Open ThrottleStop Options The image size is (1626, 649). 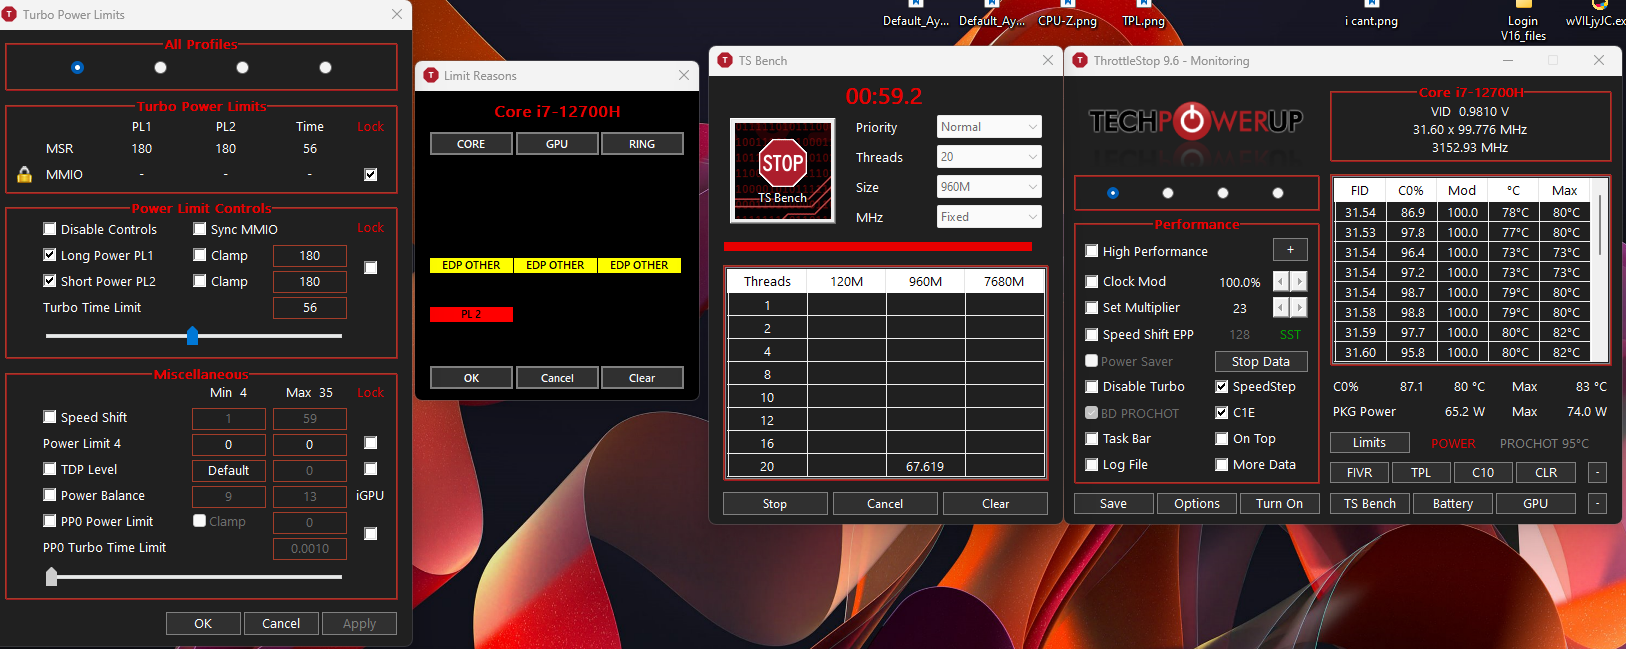point(1197,504)
